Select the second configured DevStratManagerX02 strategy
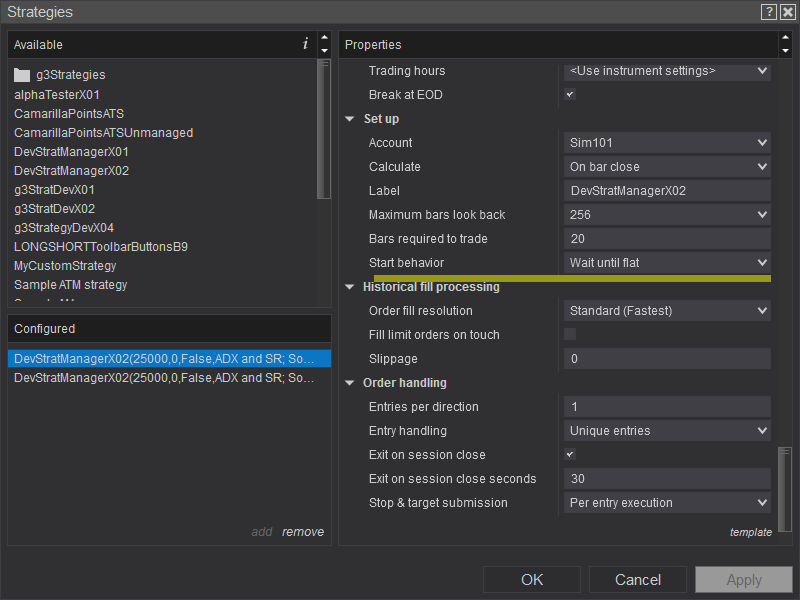Image resolution: width=800 pixels, height=600 pixels. [165, 378]
